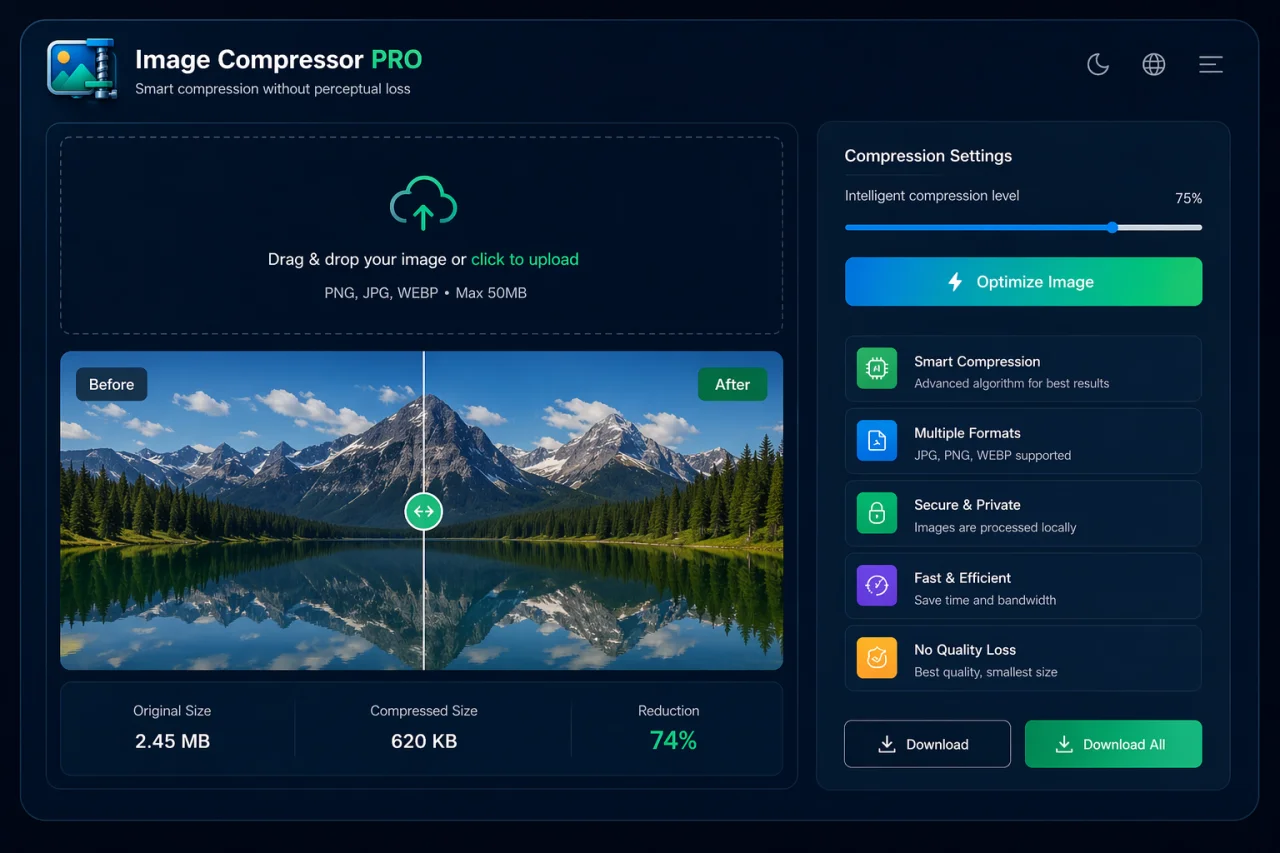1280x853 pixels.
Task: Click the 2.45 MB original size value
Action: click(172, 741)
